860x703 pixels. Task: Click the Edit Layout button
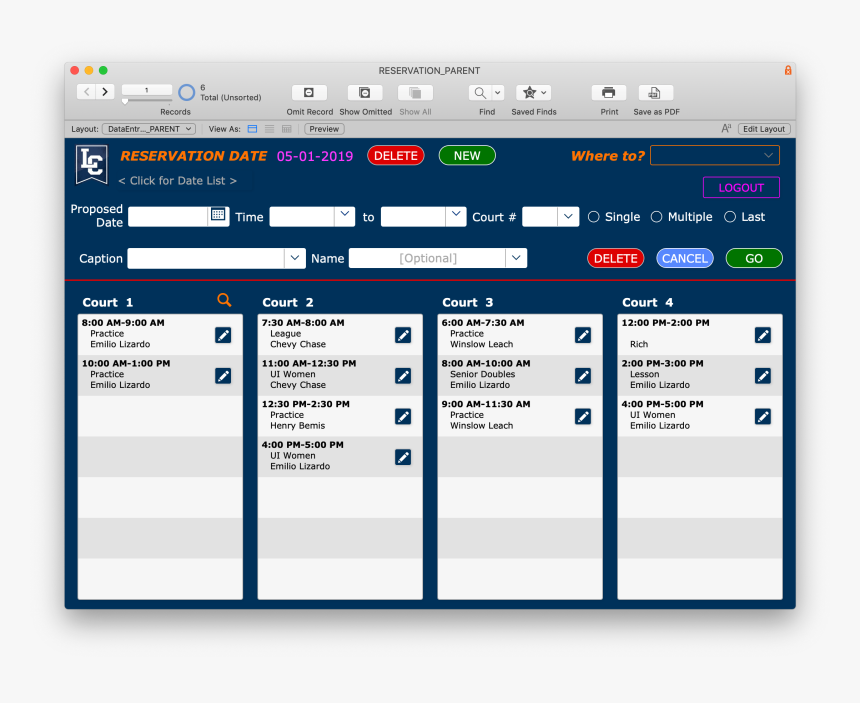click(x=764, y=129)
